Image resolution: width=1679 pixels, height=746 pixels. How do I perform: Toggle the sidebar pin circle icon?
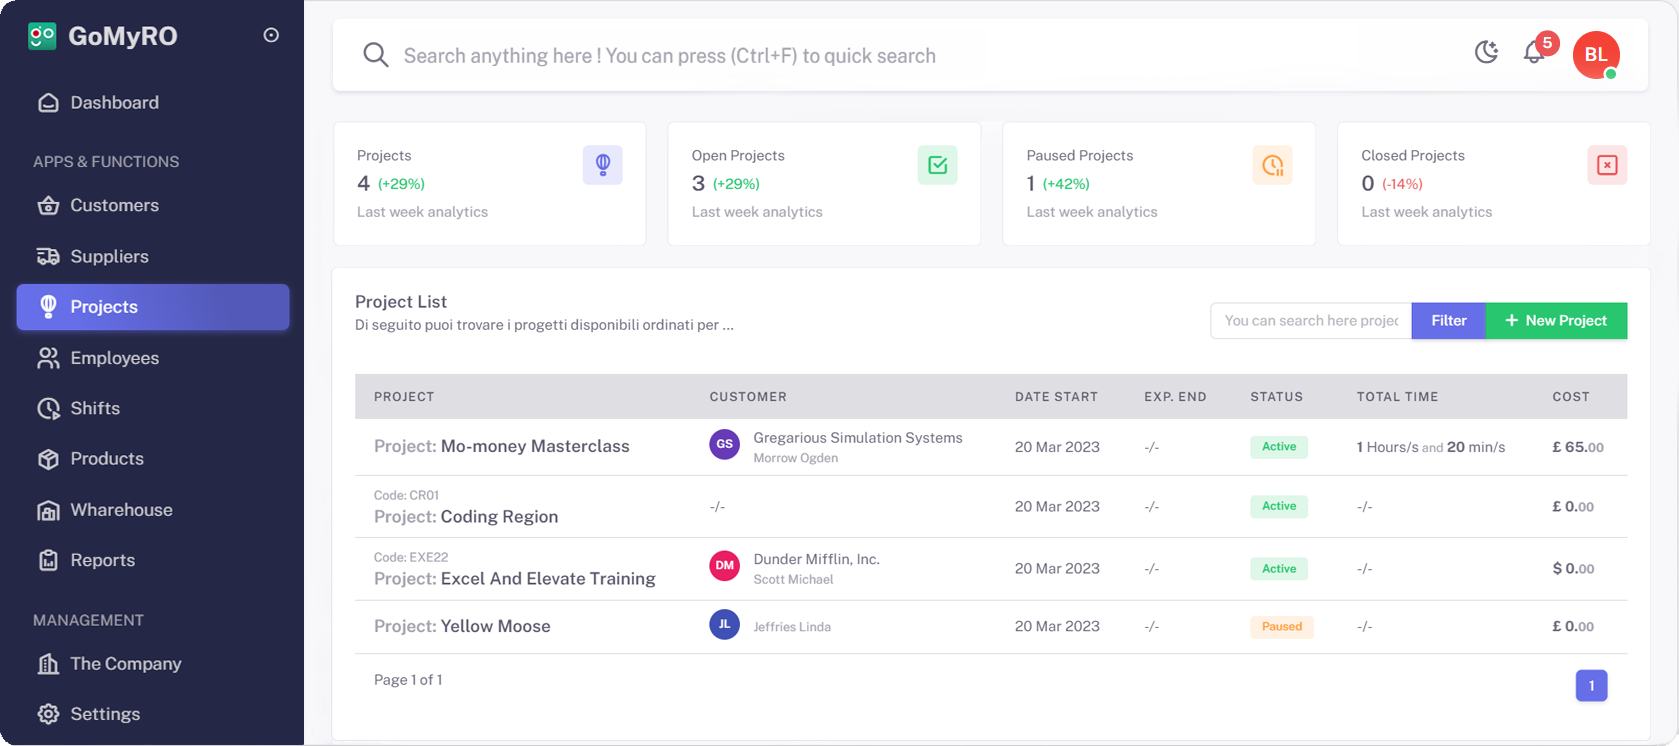point(271,35)
